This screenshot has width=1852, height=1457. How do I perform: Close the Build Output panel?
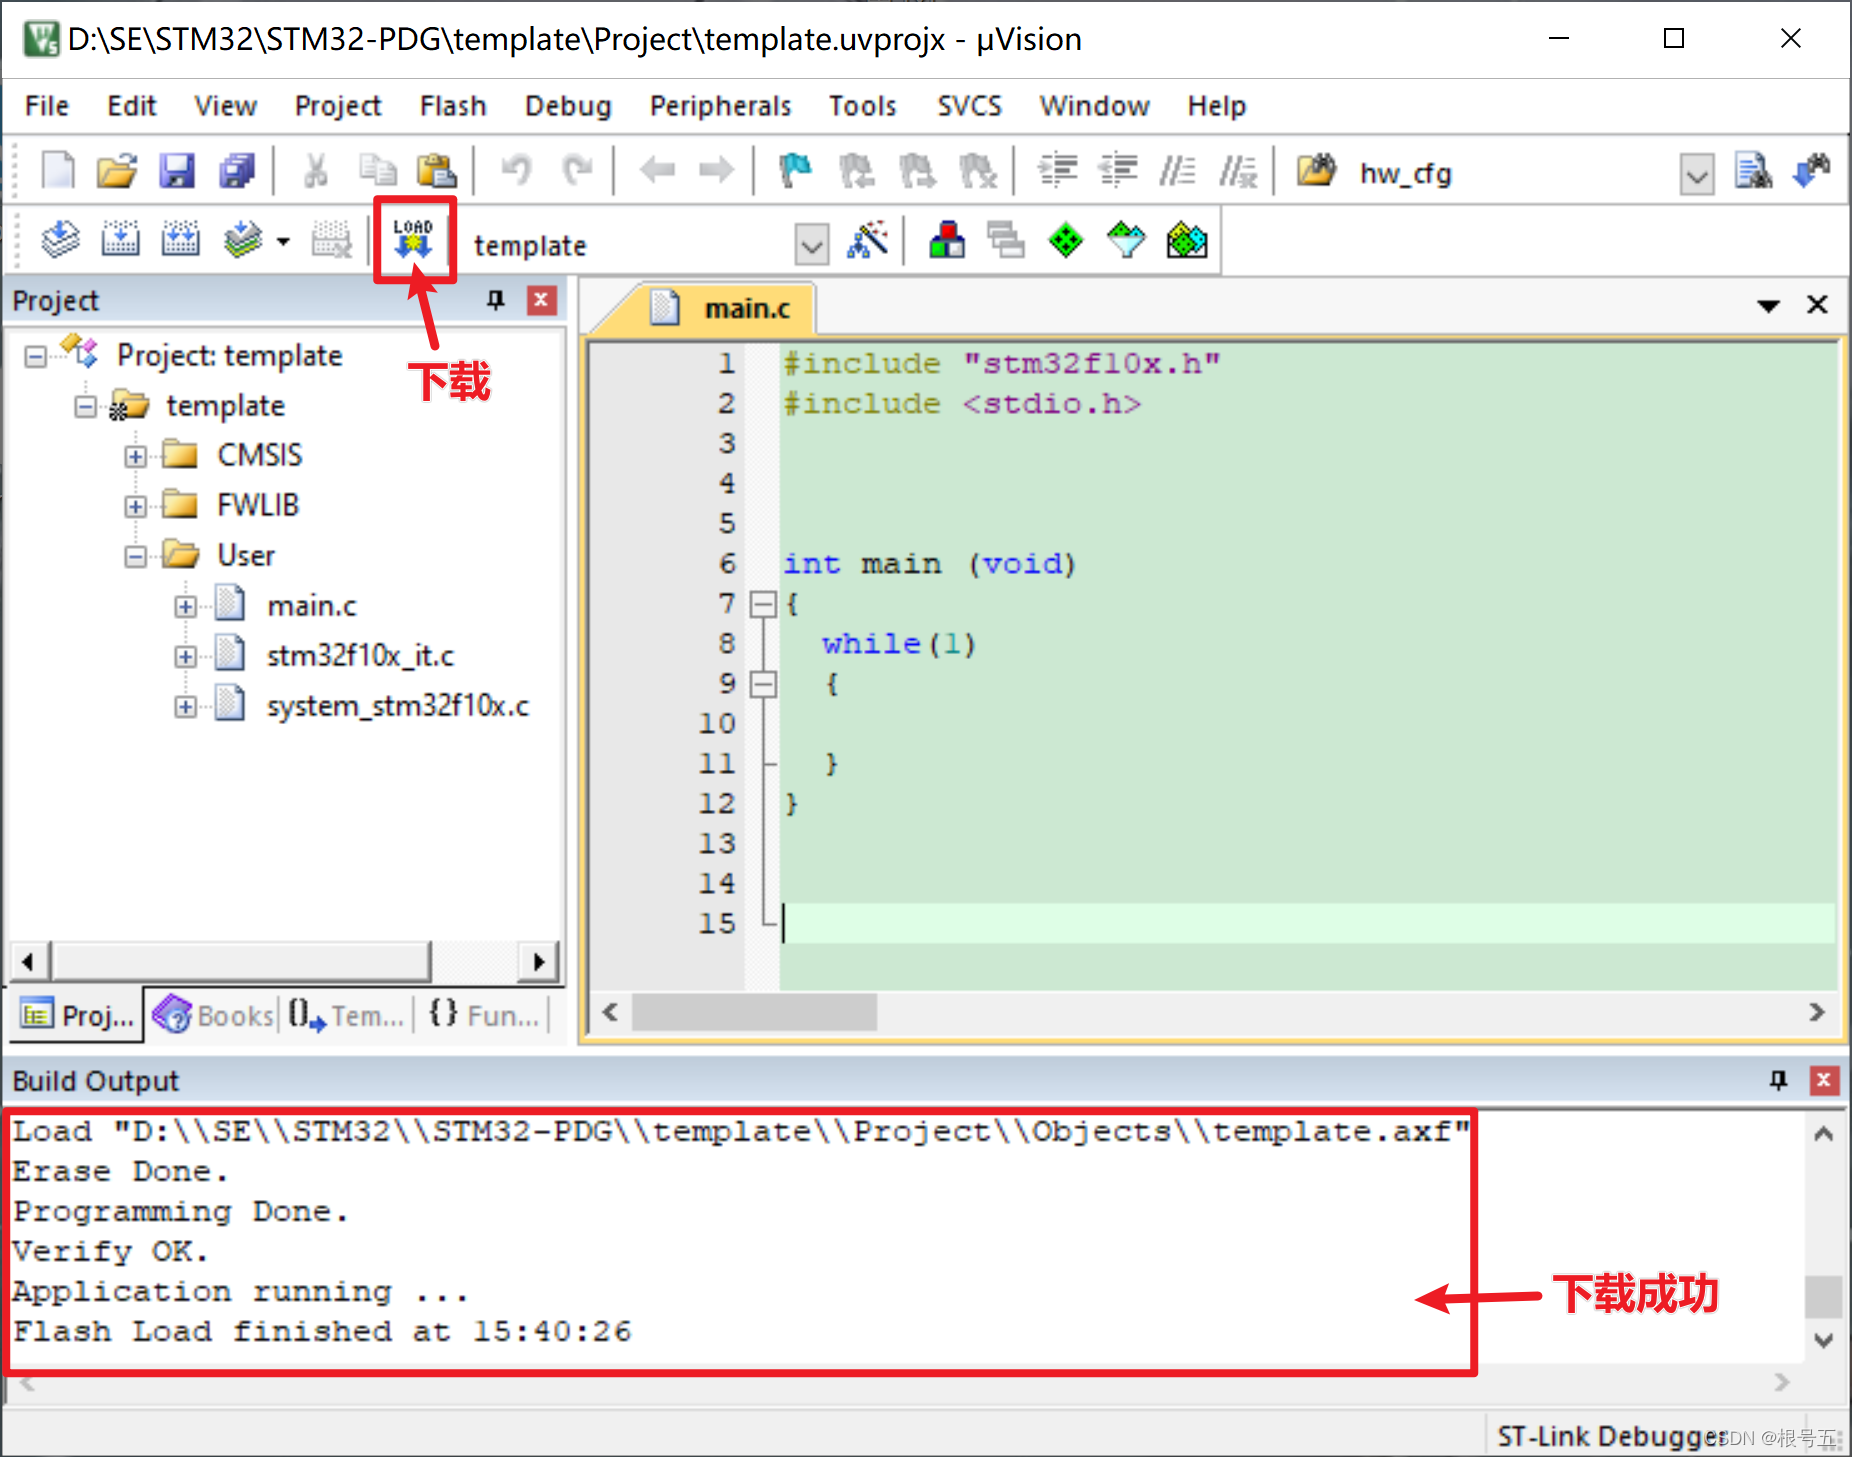(x=1824, y=1080)
